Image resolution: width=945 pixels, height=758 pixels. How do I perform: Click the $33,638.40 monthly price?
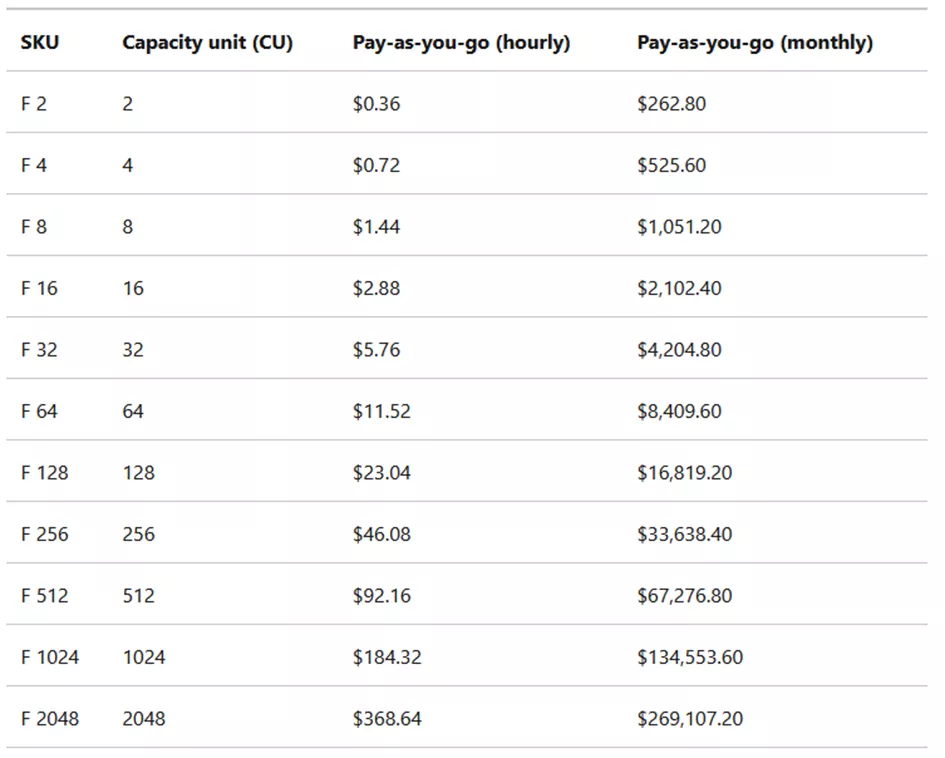(684, 534)
